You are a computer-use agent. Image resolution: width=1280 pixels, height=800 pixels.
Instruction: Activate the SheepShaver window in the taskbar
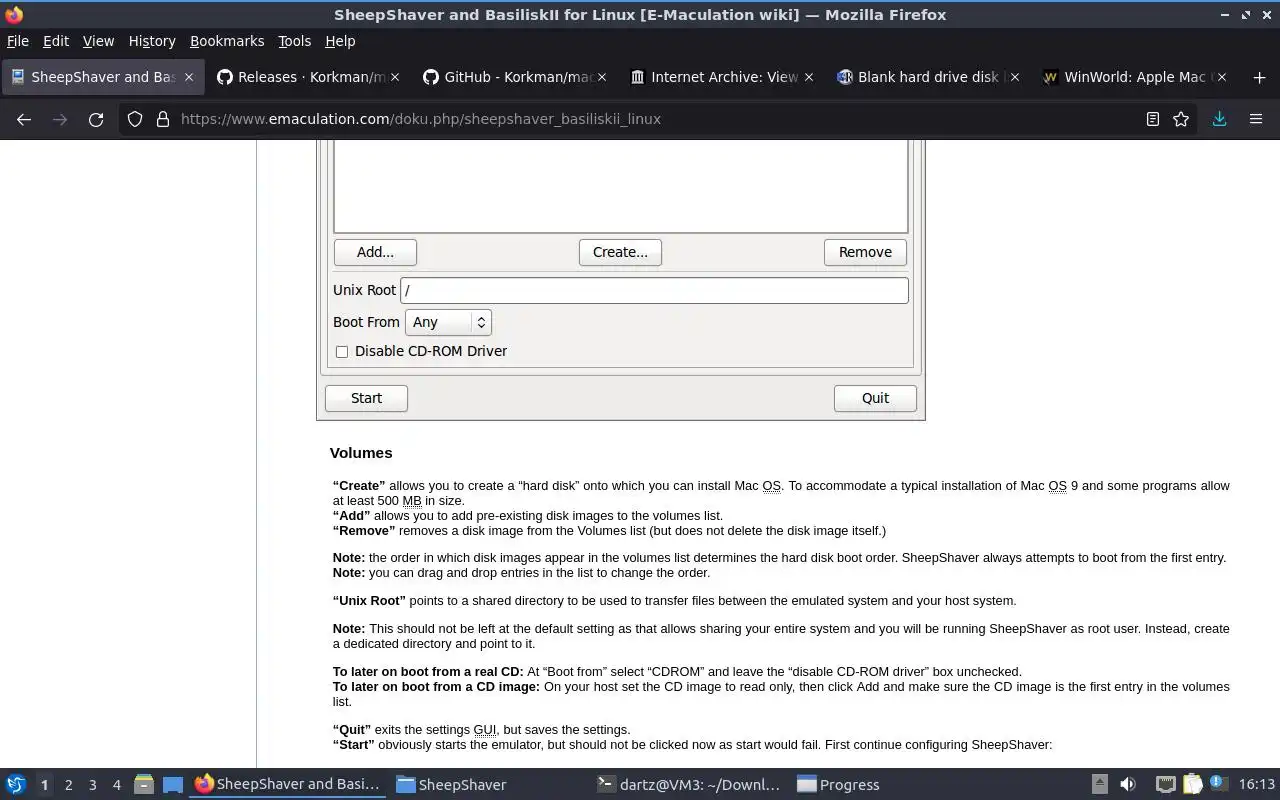pyautogui.click(x=490, y=785)
